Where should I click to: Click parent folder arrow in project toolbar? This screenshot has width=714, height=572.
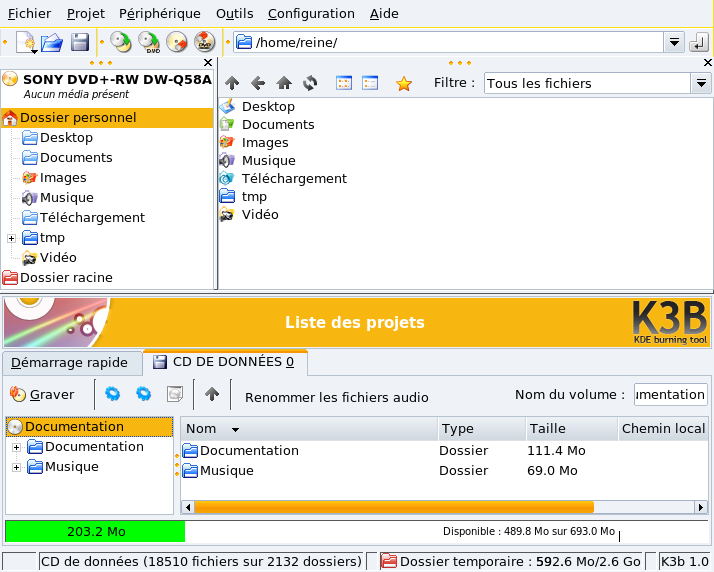tap(212, 394)
